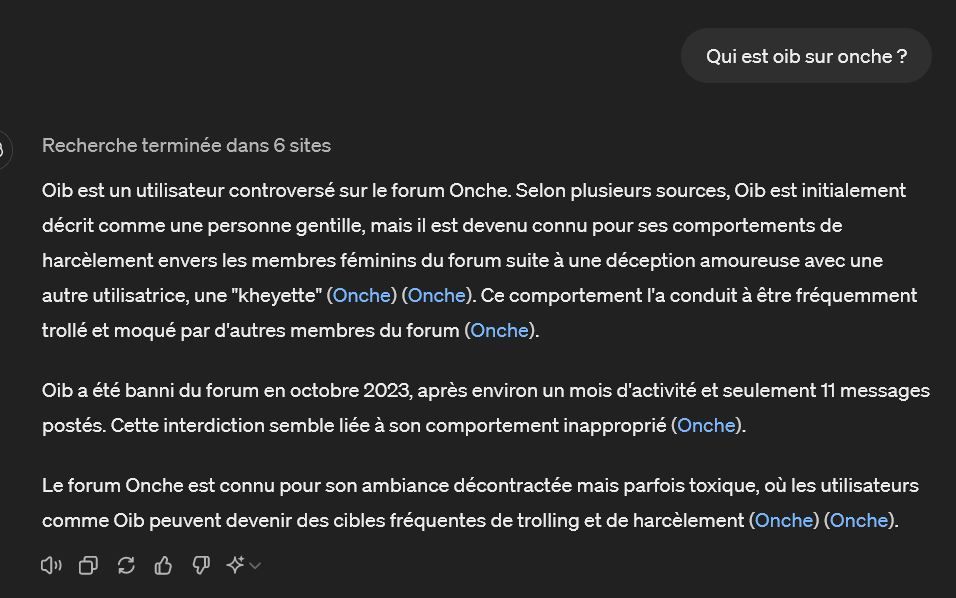Expand the chevron next to the sparkle icon
Image resolution: width=956 pixels, height=598 pixels.
[255, 566]
